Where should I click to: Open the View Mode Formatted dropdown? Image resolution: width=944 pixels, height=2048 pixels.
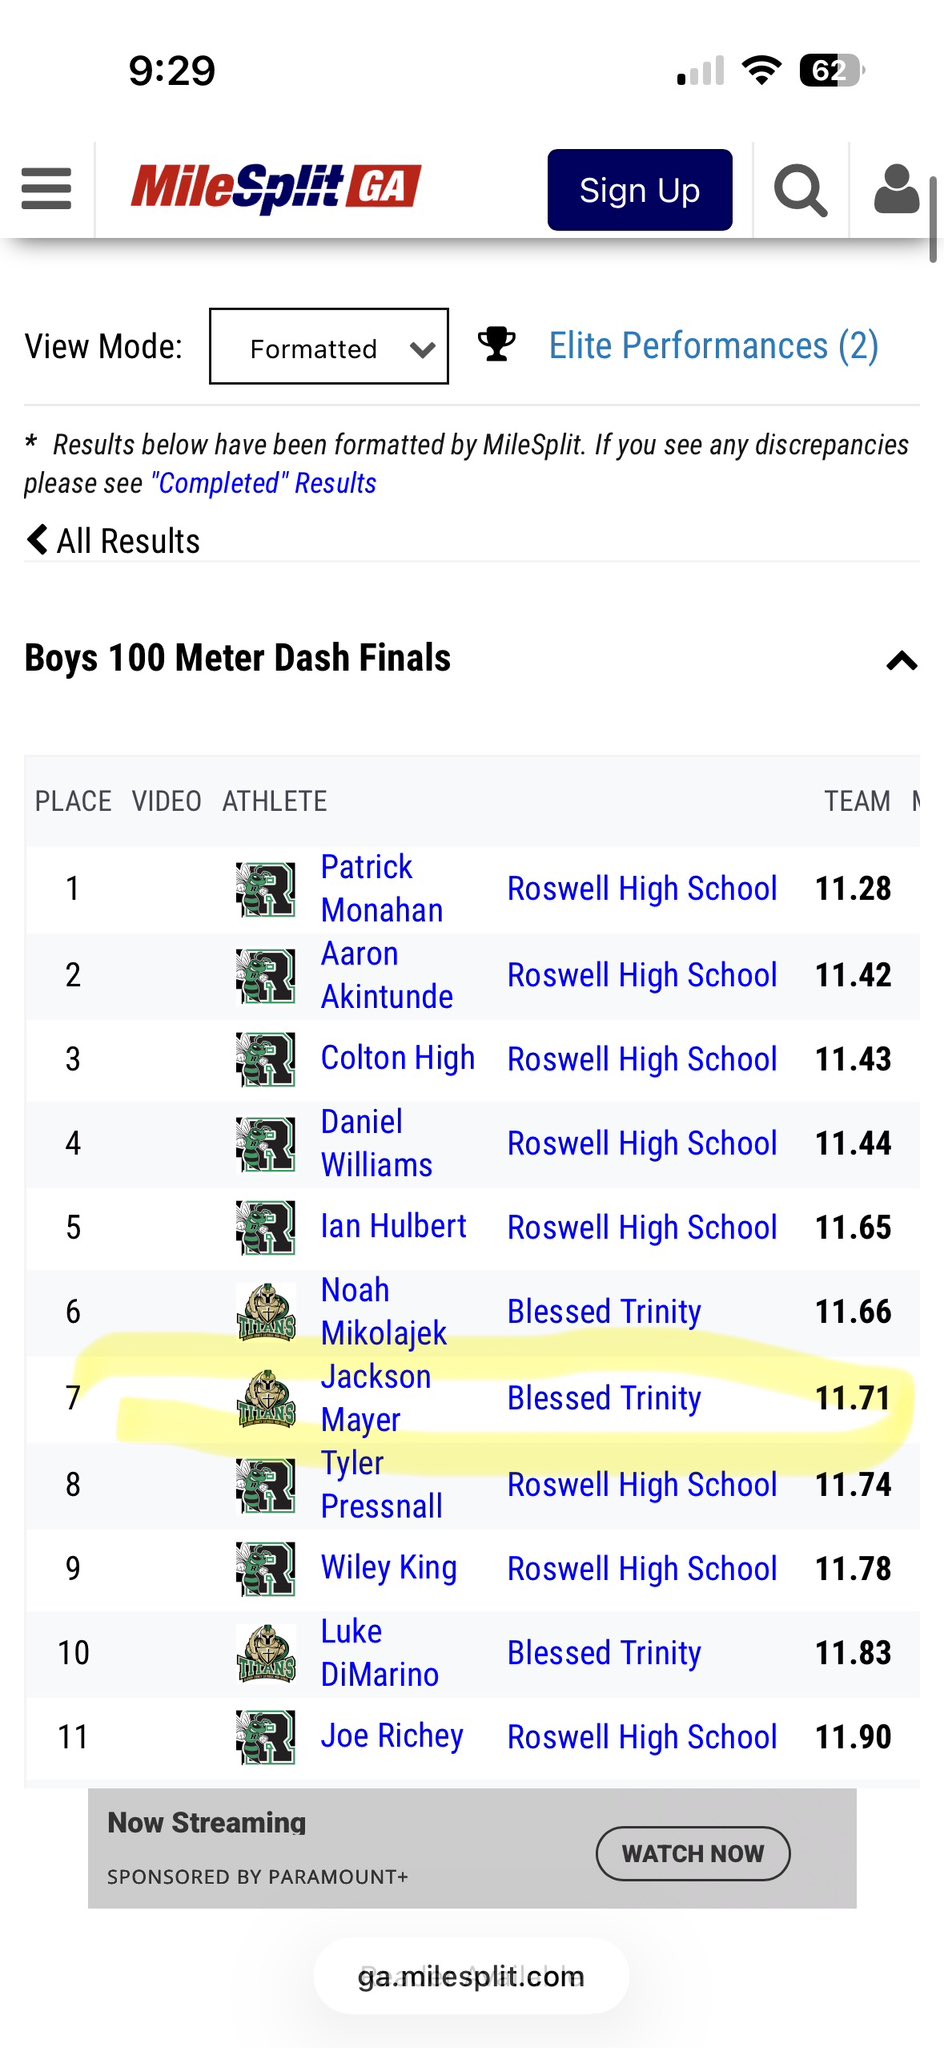tap(329, 347)
